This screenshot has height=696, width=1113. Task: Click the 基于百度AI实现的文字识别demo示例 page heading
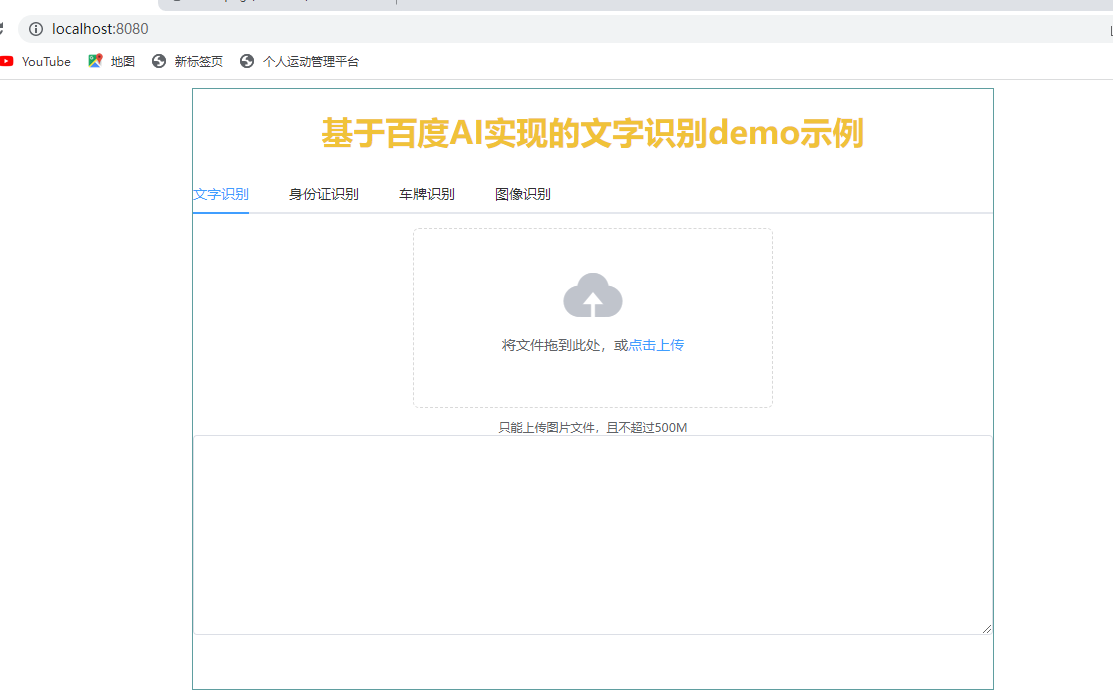[592, 133]
